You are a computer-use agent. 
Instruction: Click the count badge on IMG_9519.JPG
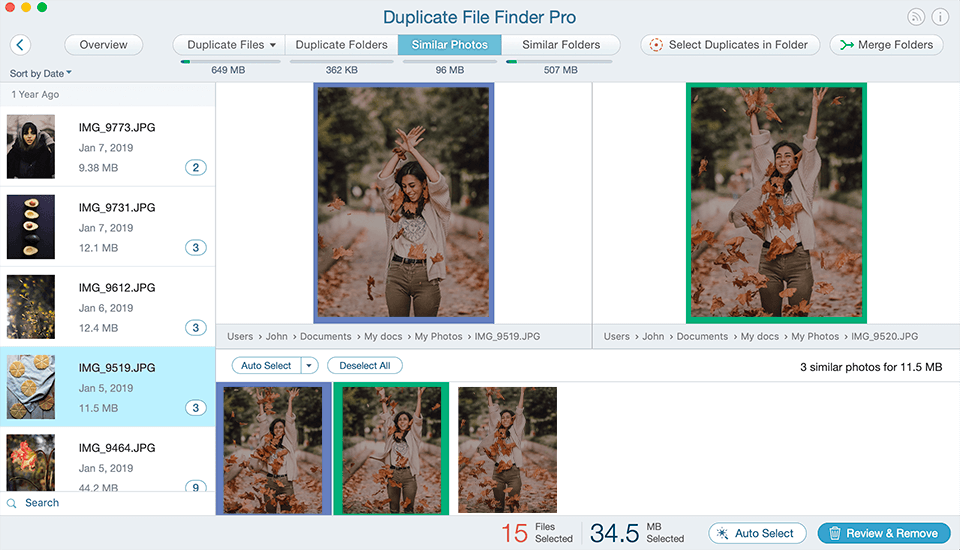tap(195, 408)
